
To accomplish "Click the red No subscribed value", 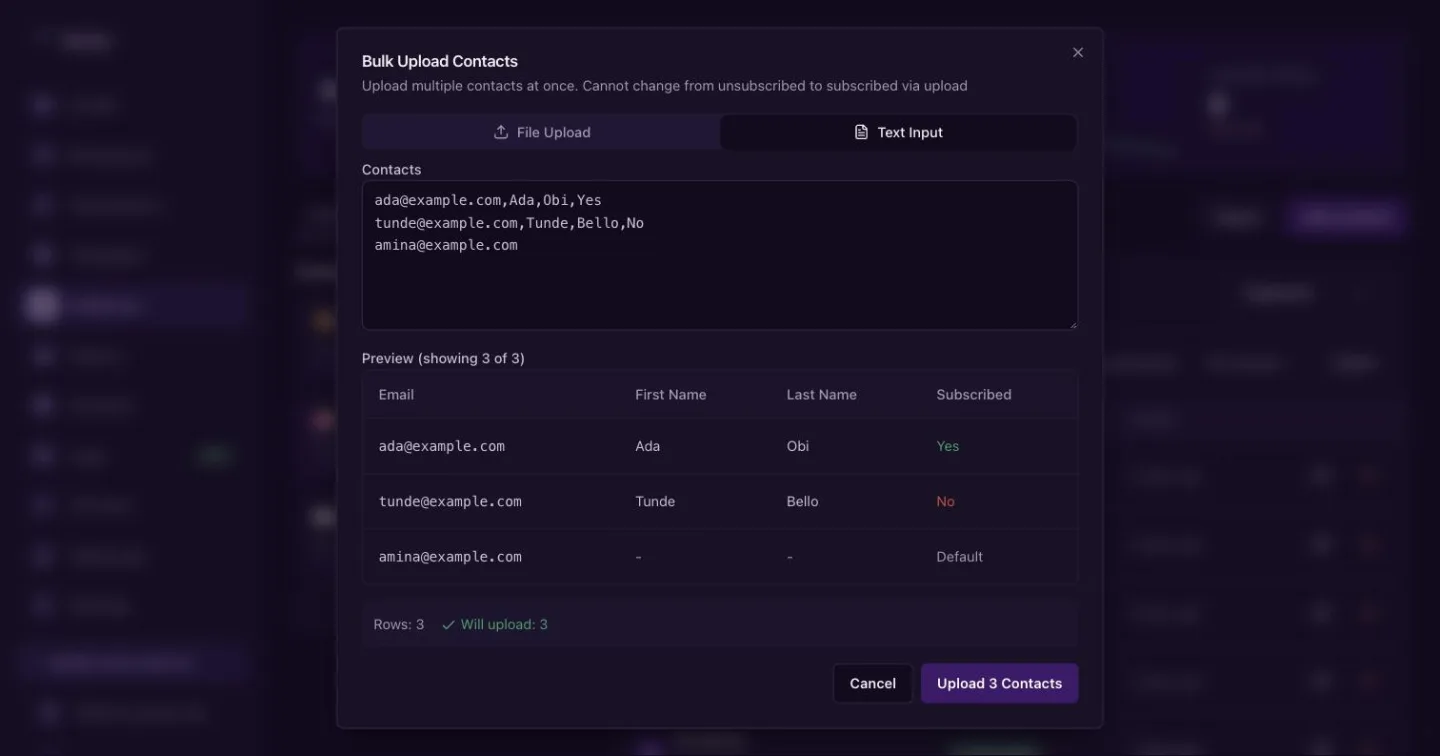I will click(x=945, y=501).
